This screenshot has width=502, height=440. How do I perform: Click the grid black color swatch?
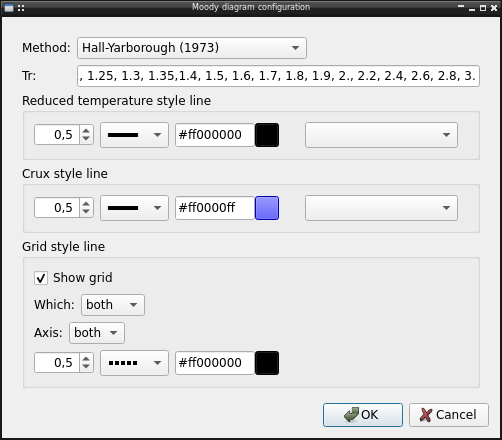point(267,363)
